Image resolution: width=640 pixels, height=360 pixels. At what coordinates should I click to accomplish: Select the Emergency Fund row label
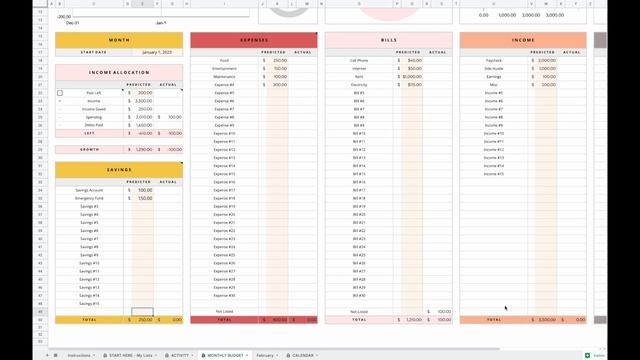pyautogui.click(x=89, y=198)
